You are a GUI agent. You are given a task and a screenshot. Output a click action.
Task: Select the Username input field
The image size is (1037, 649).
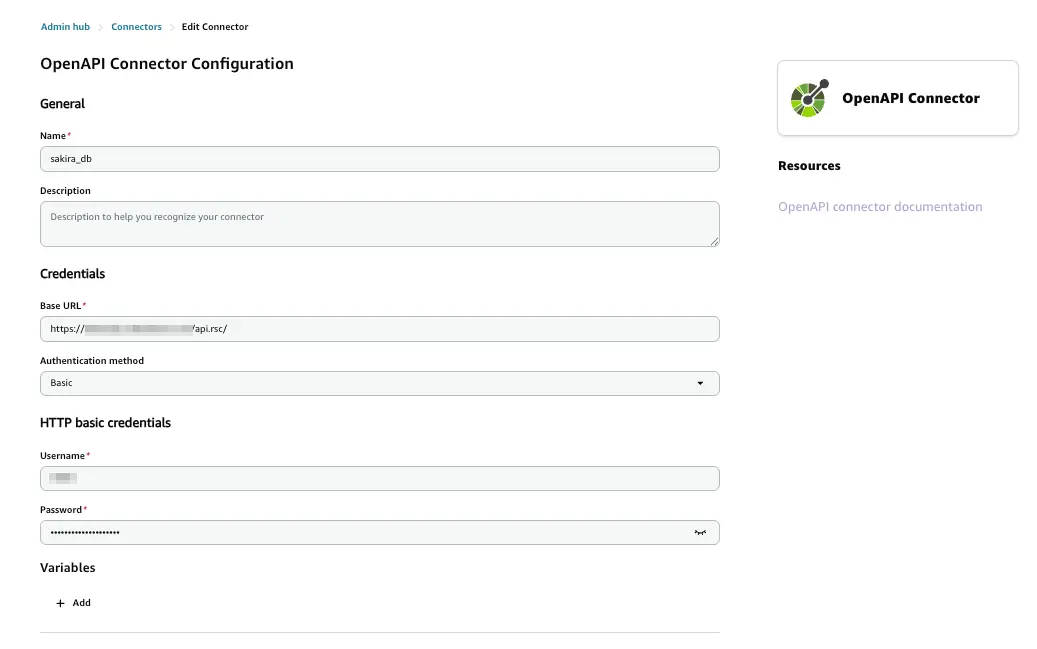click(380, 478)
